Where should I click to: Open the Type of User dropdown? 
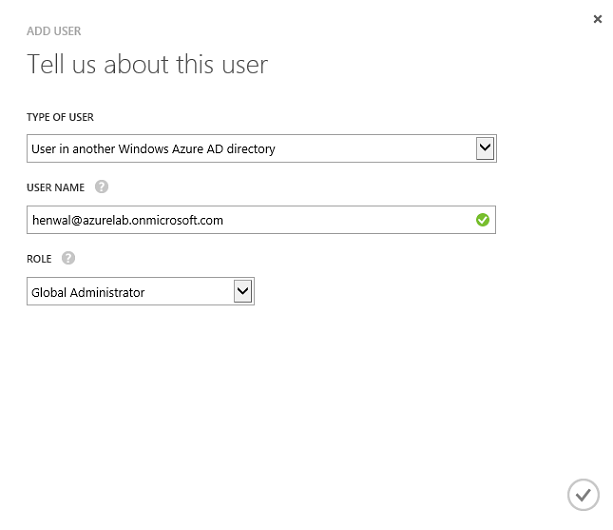tap(262, 149)
